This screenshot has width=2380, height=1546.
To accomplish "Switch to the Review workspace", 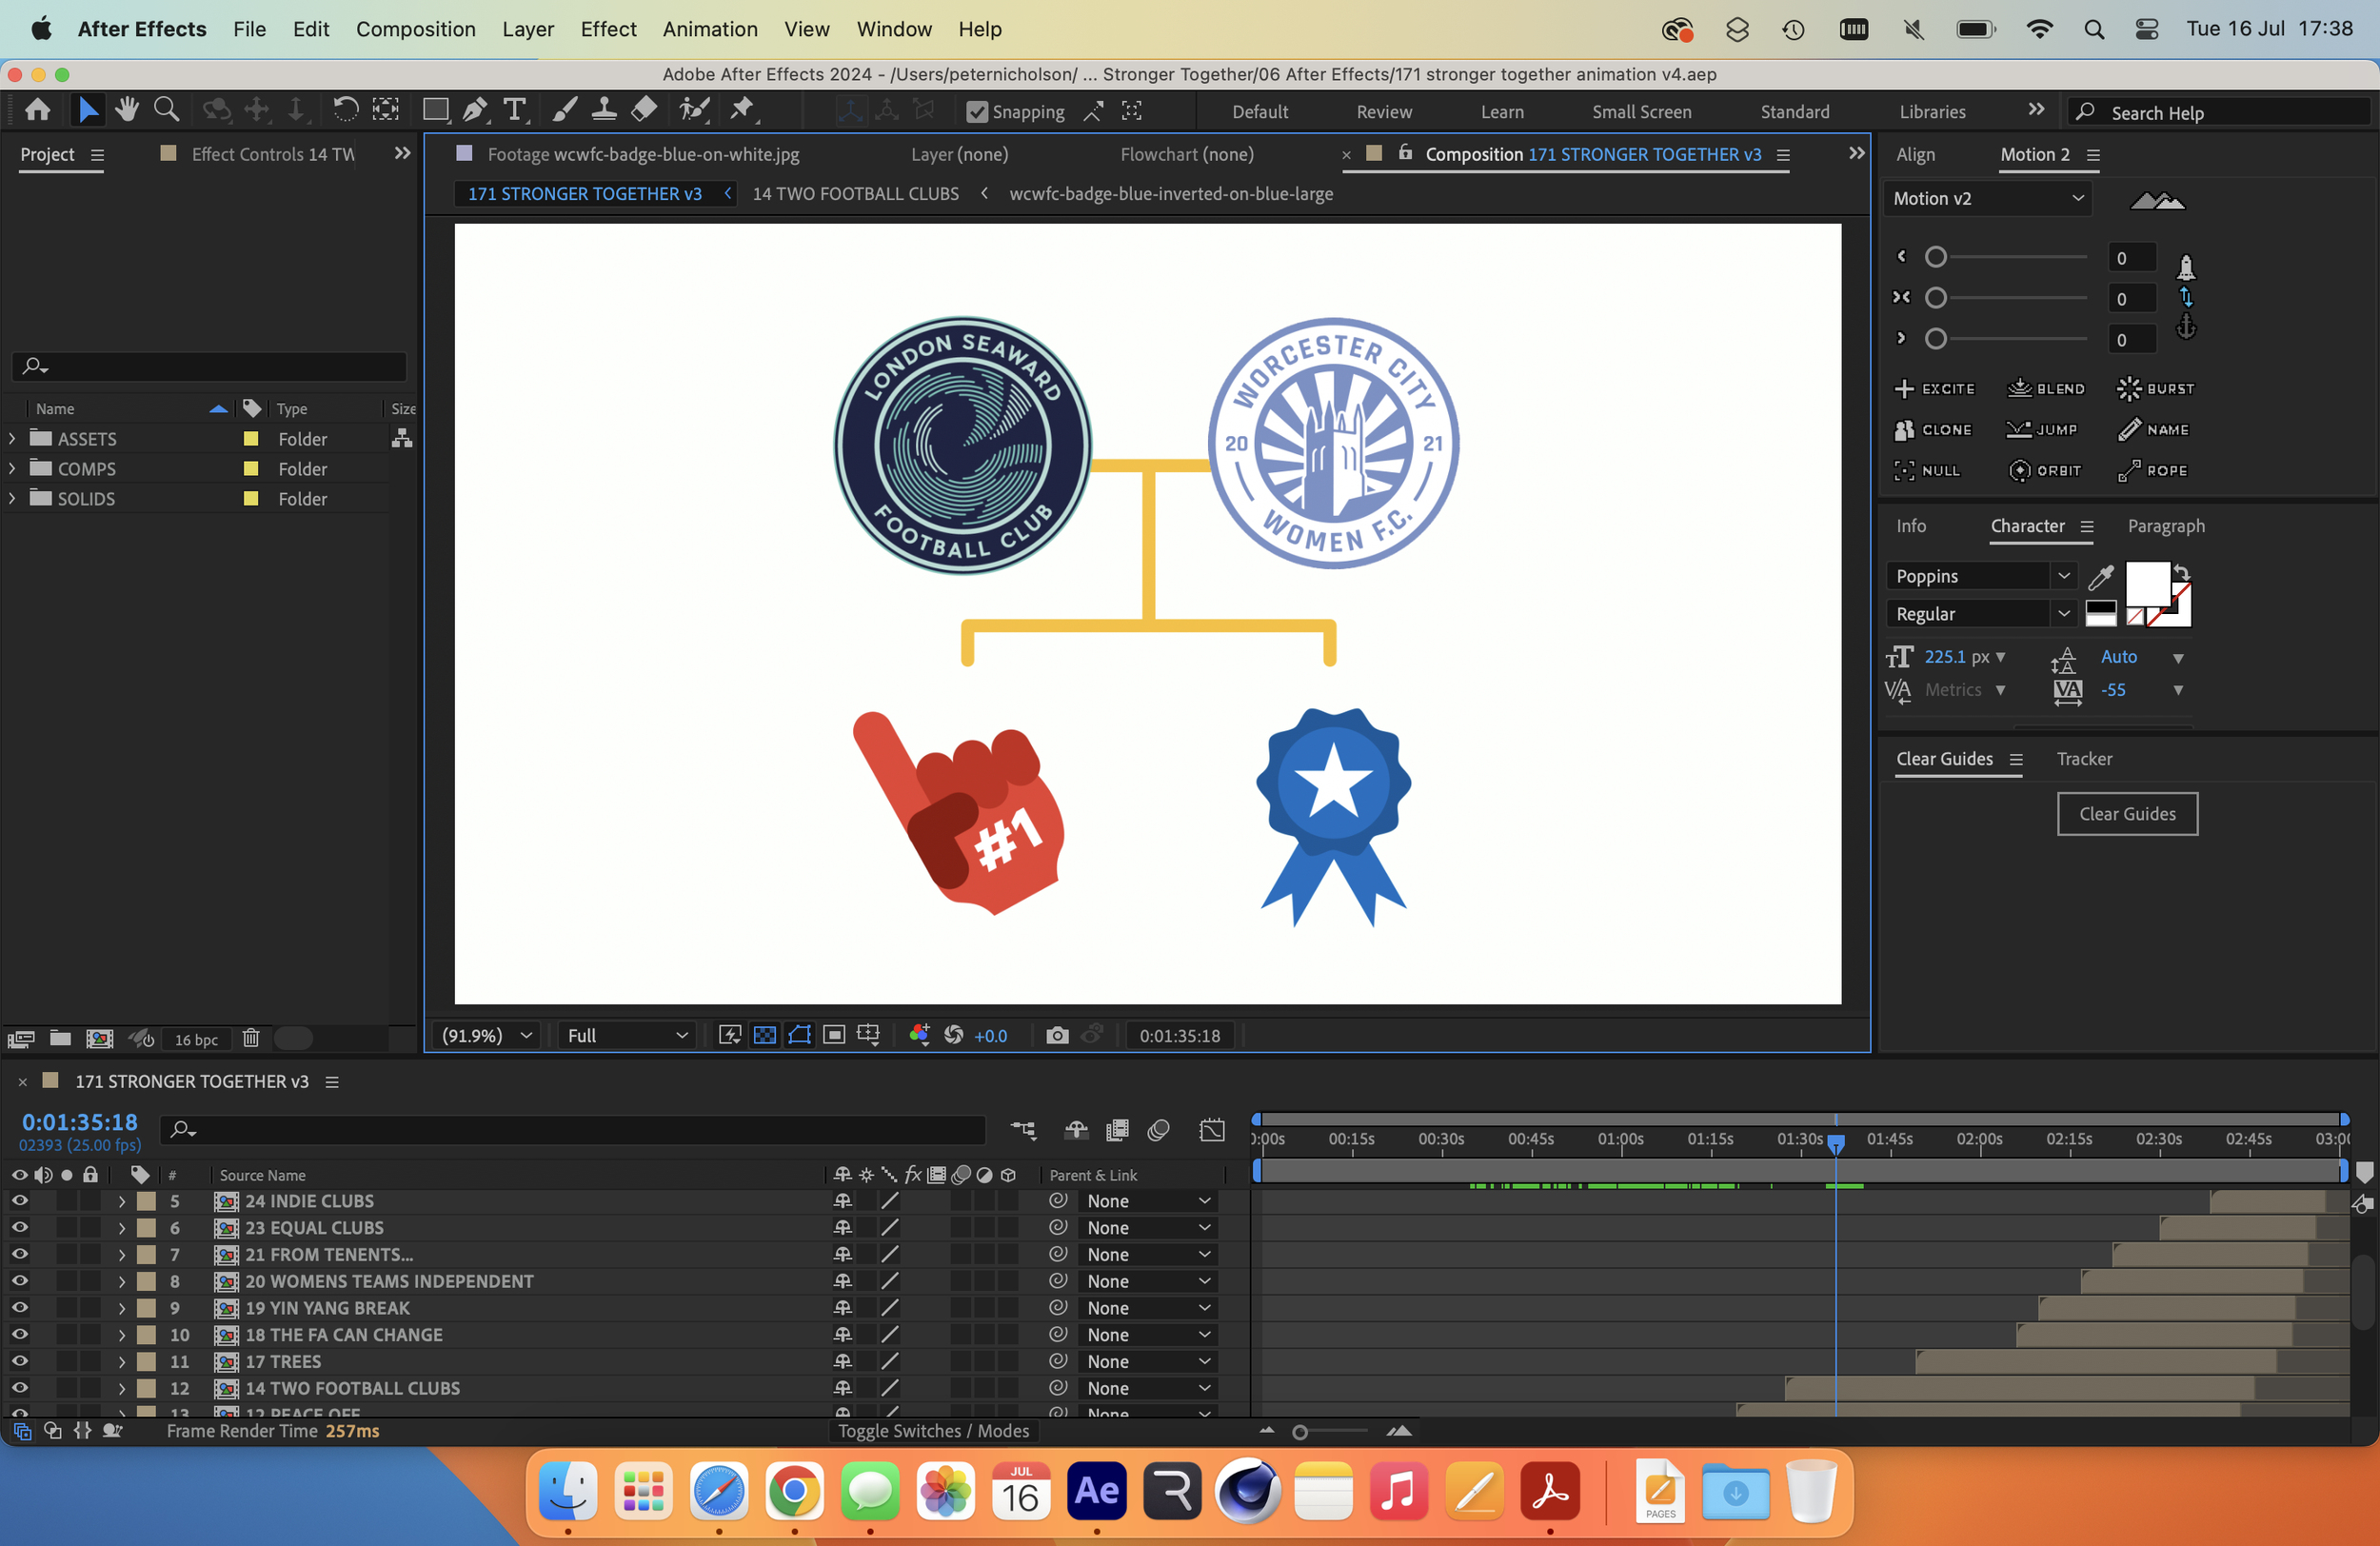I will pos(1384,112).
